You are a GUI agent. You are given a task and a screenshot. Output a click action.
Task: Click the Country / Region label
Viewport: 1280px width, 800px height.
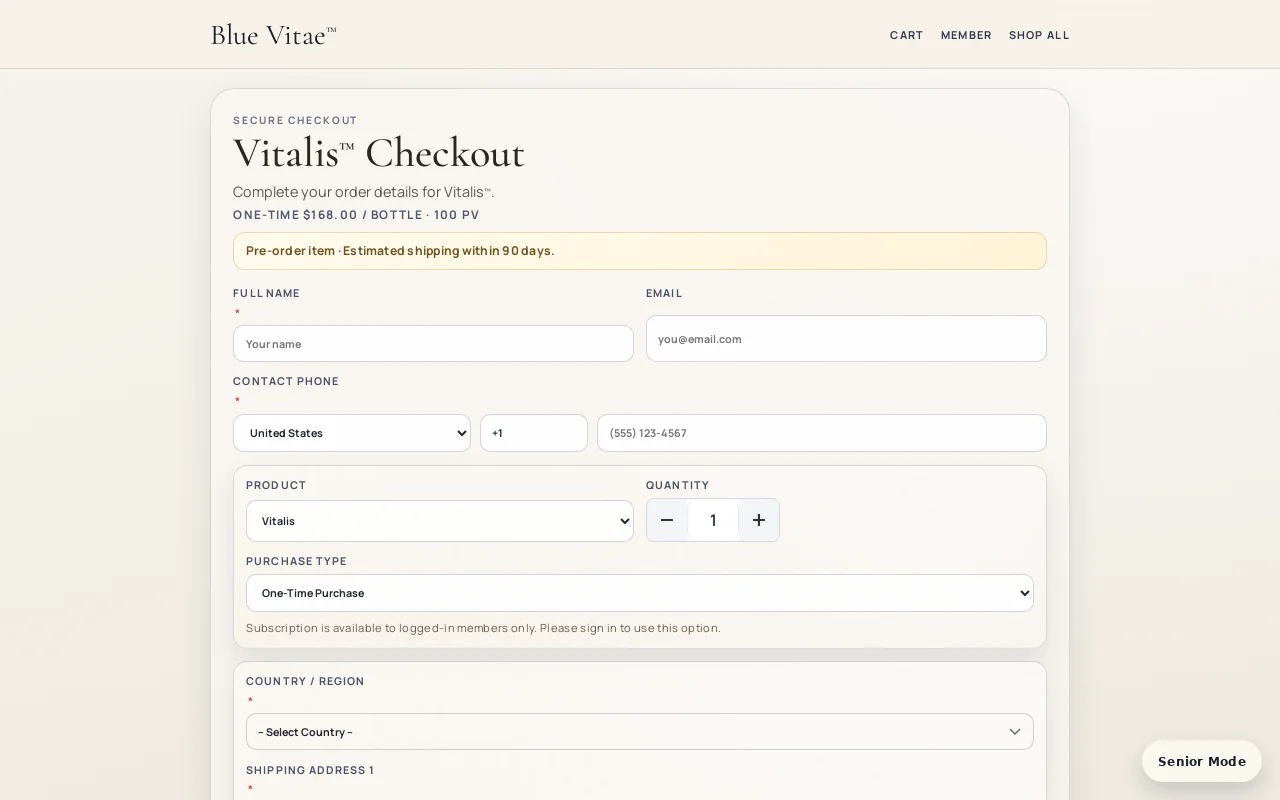coord(305,681)
